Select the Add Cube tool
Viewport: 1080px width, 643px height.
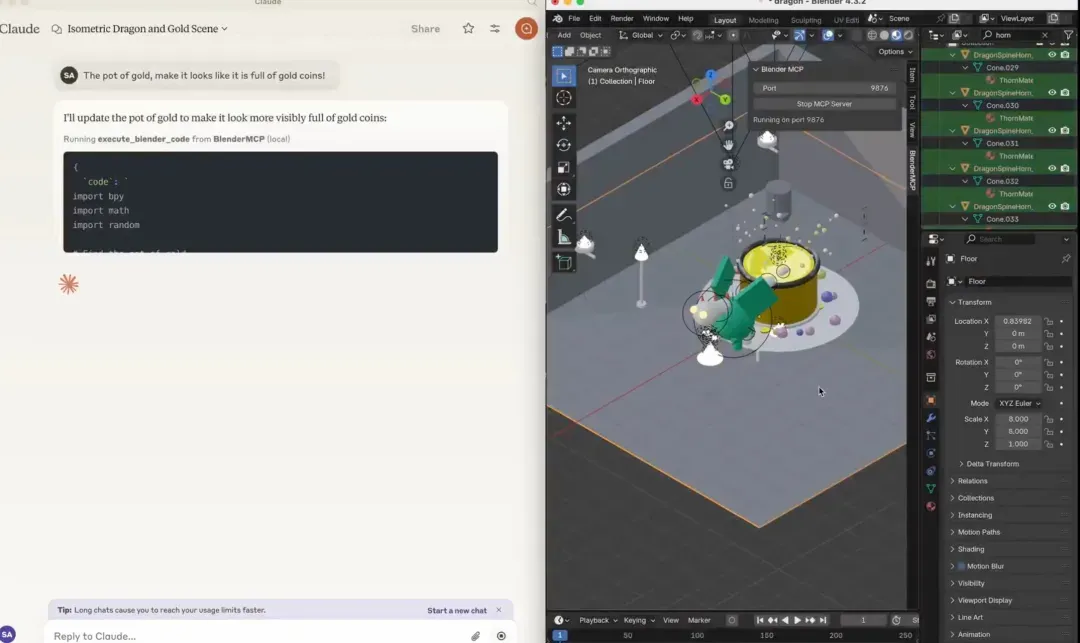[563, 262]
